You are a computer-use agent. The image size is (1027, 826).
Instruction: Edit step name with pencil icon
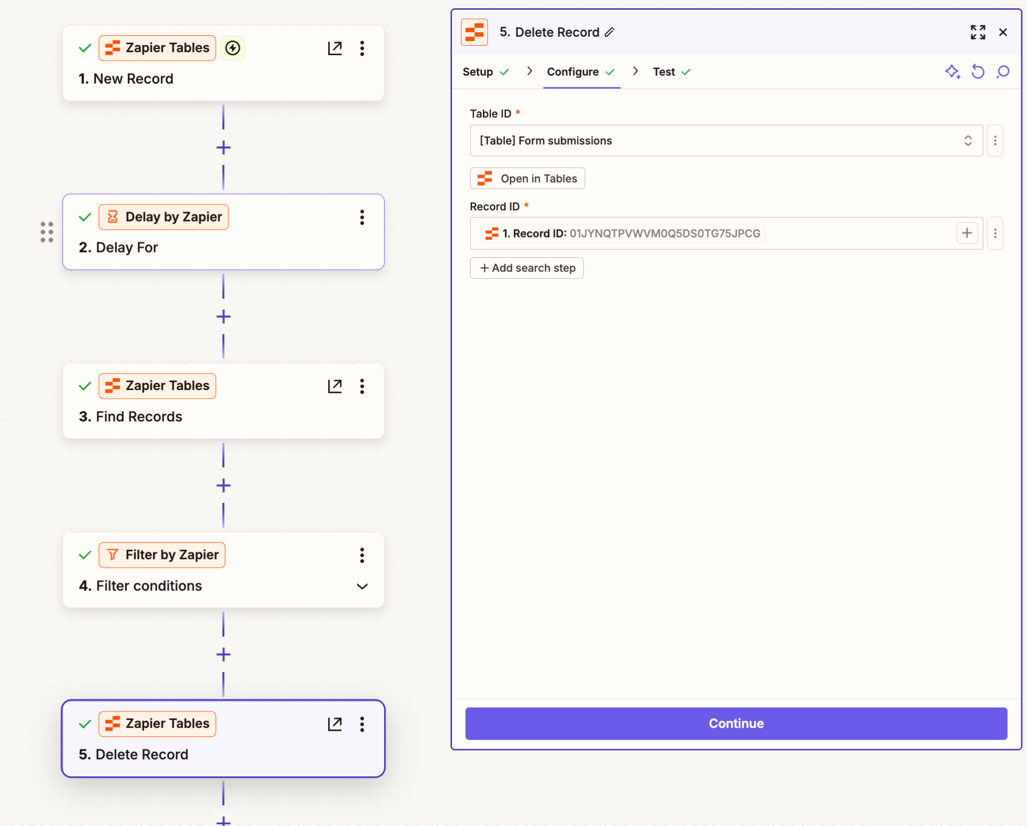tap(610, 32)
